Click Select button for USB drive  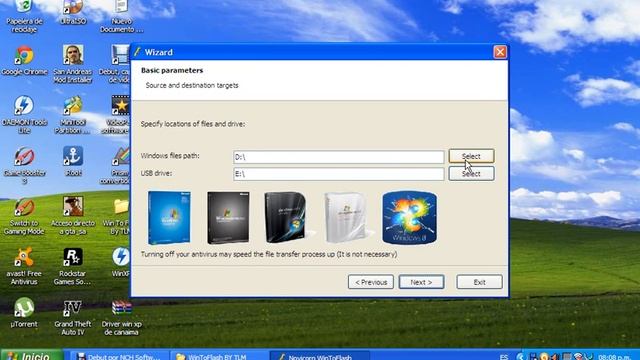click(471, 173)
